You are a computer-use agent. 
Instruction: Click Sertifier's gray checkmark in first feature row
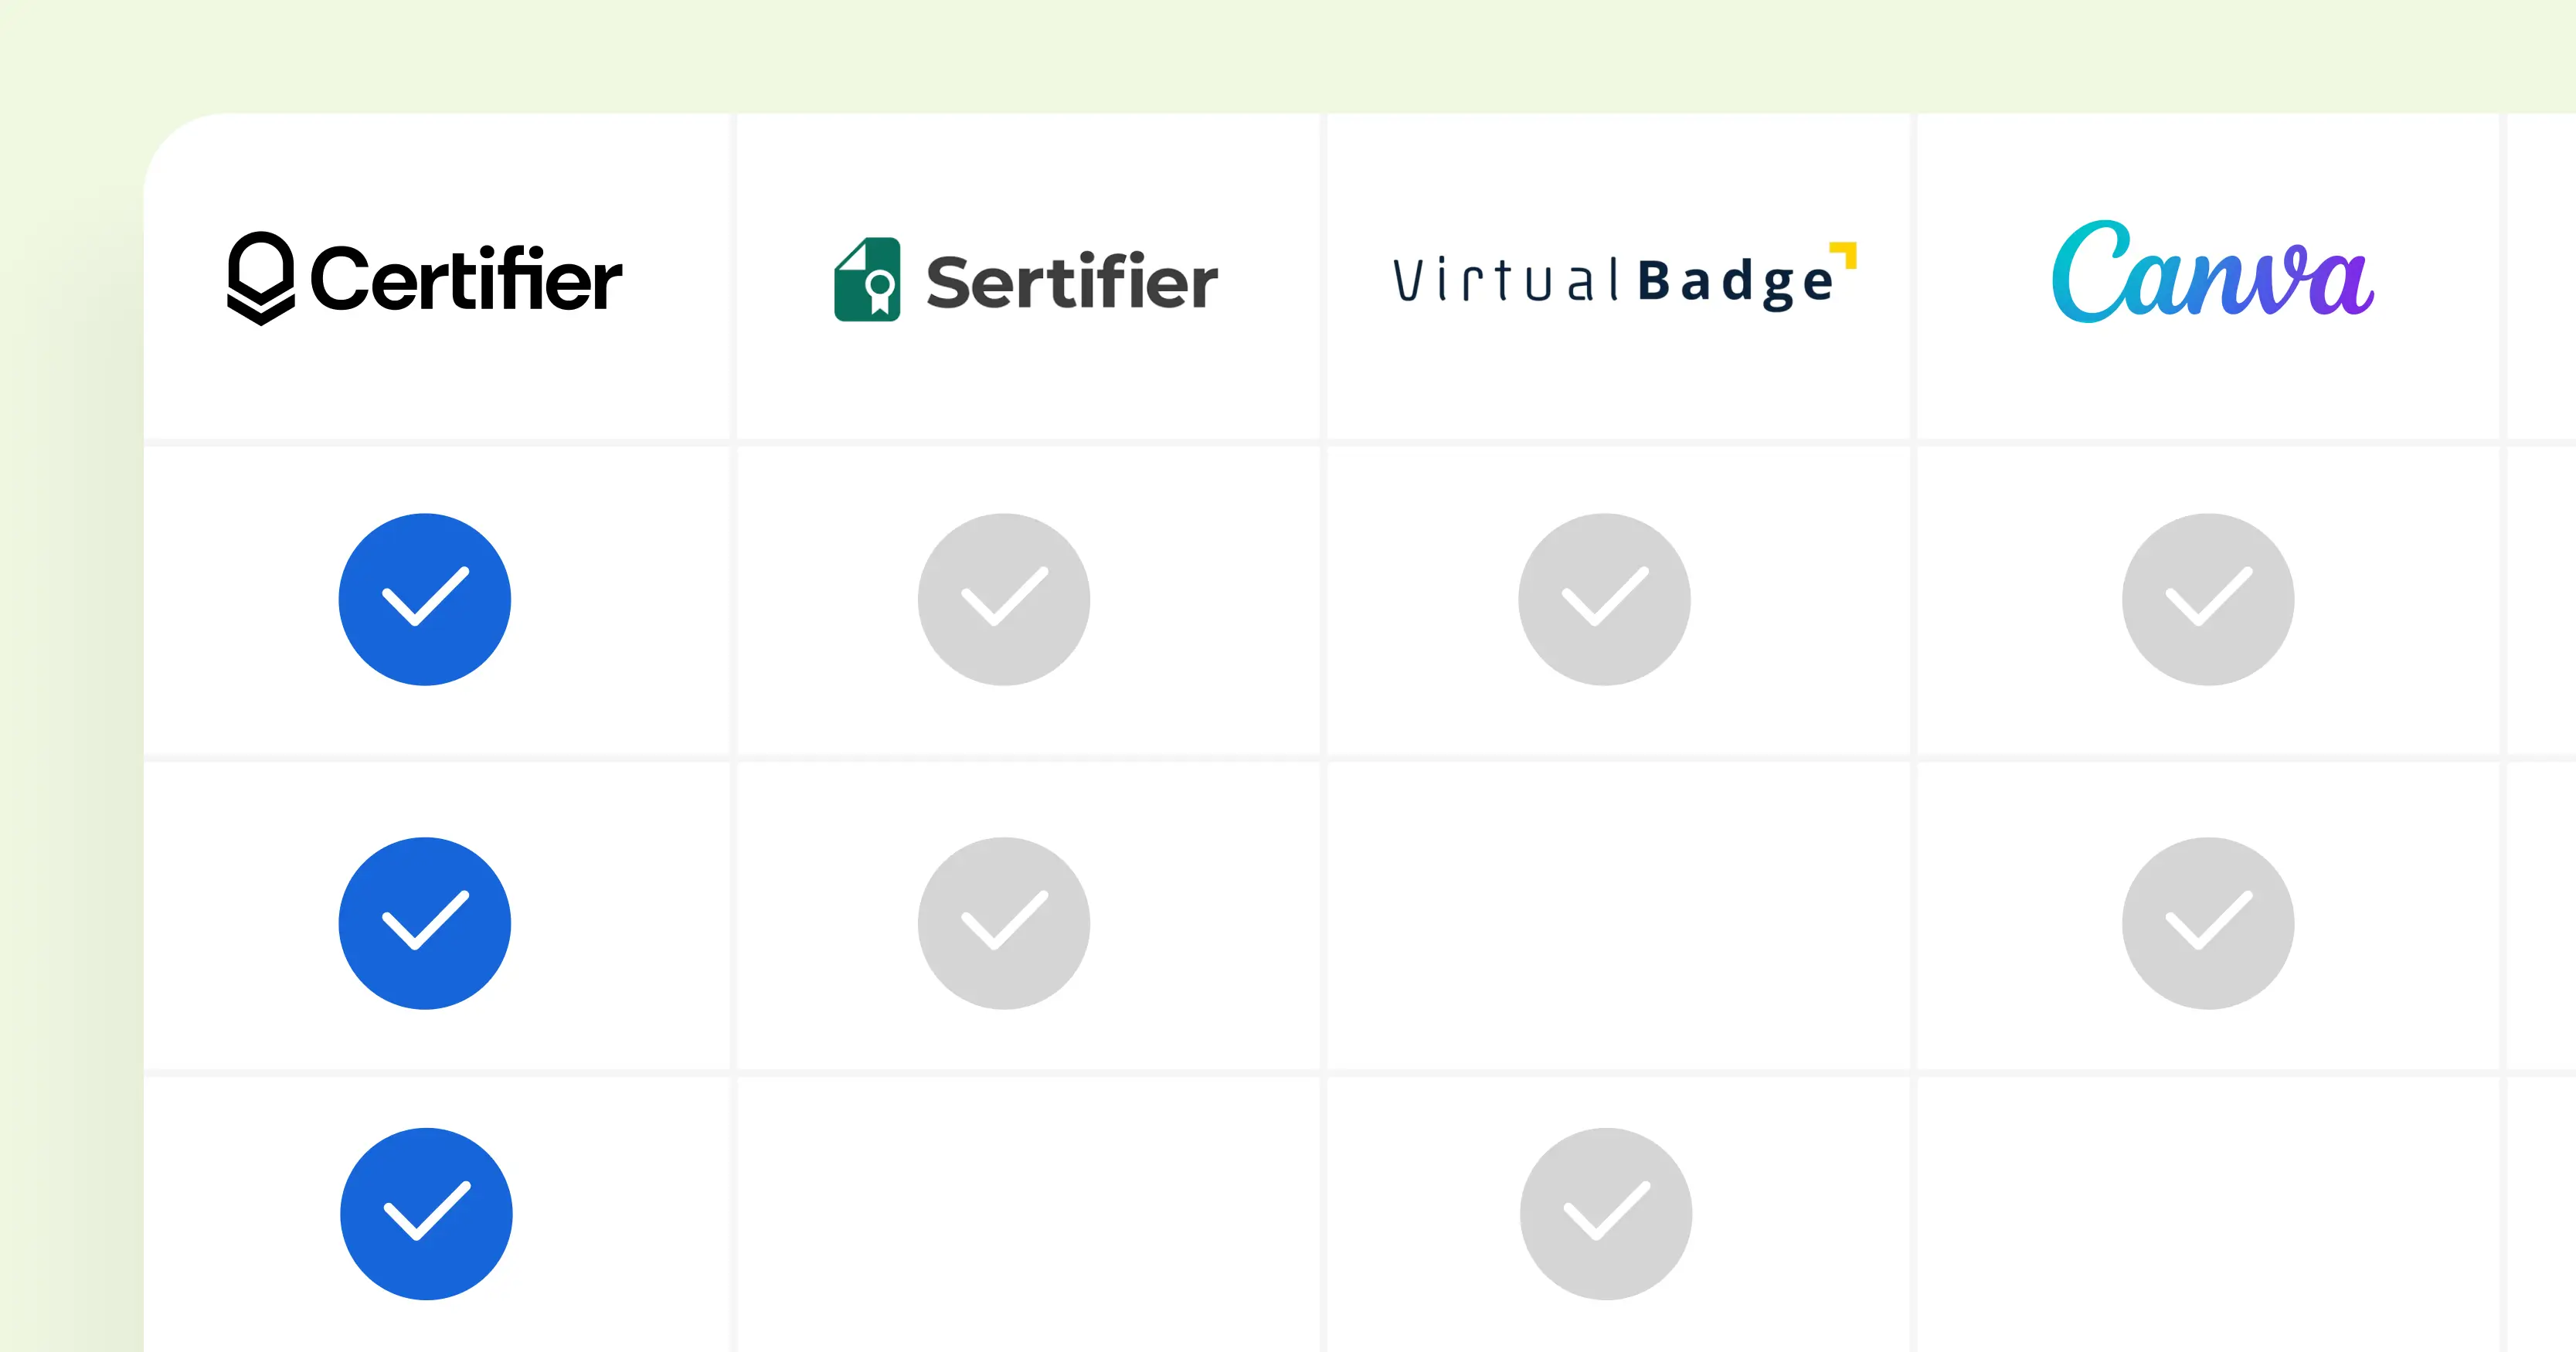(1004, 599)
